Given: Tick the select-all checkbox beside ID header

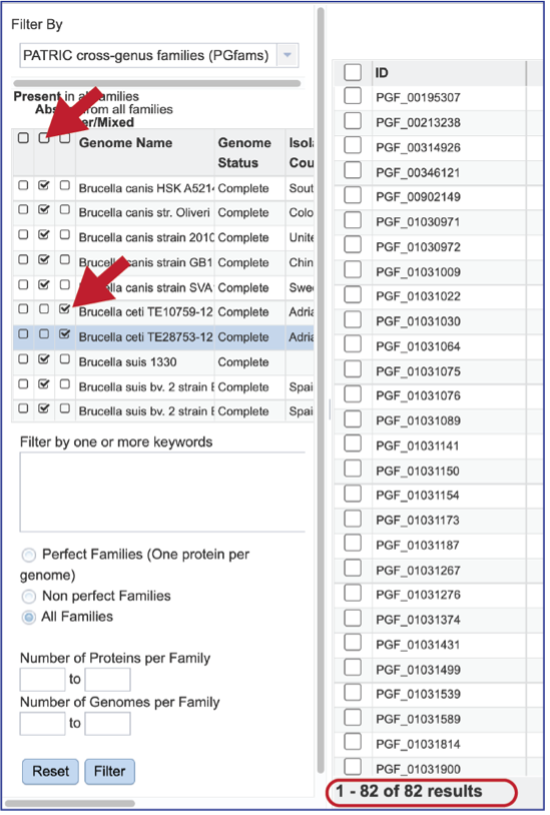Looking at the screenshot, I should pyautogui.click(x=352, y=72).
